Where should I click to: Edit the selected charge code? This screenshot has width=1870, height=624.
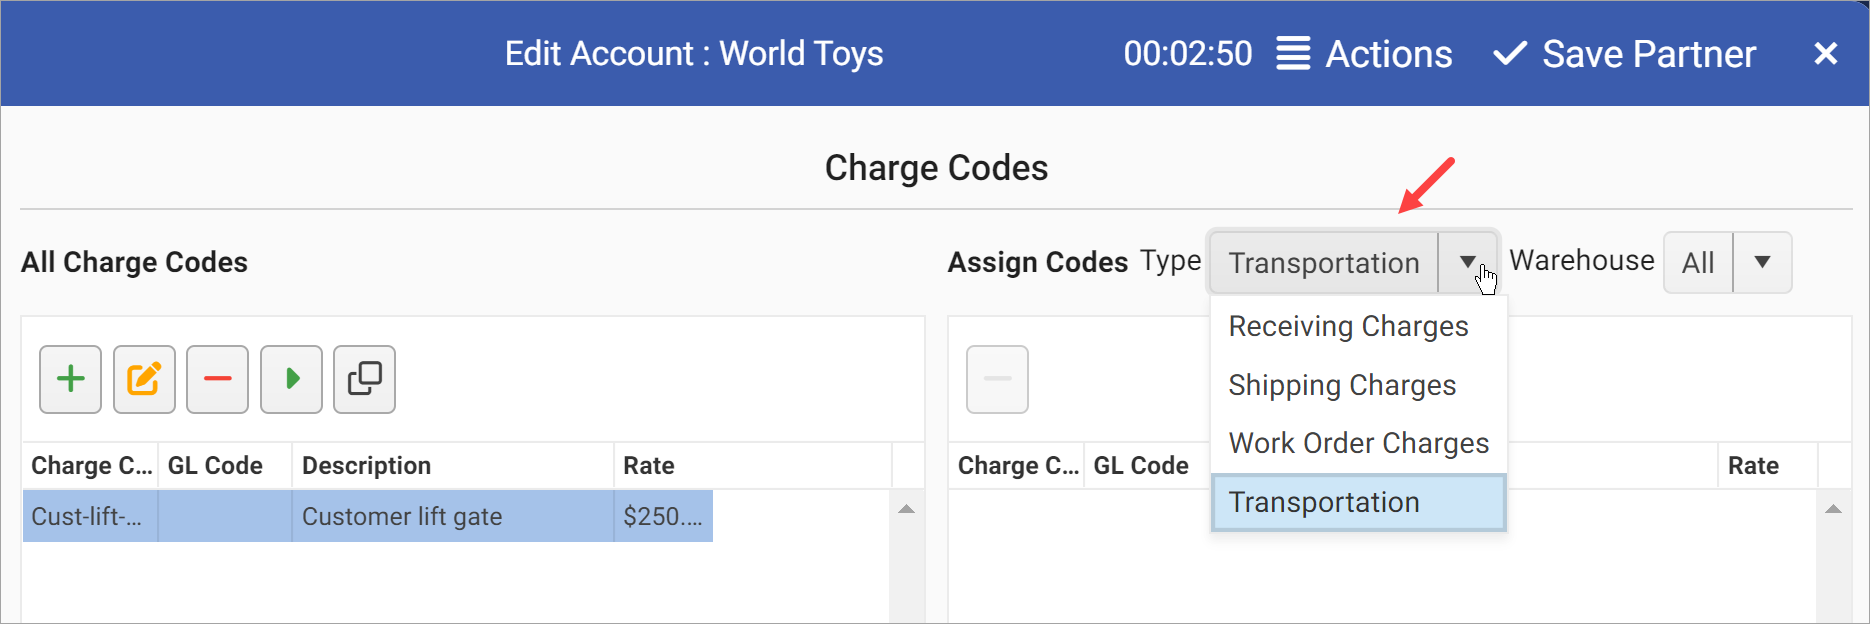144,379
